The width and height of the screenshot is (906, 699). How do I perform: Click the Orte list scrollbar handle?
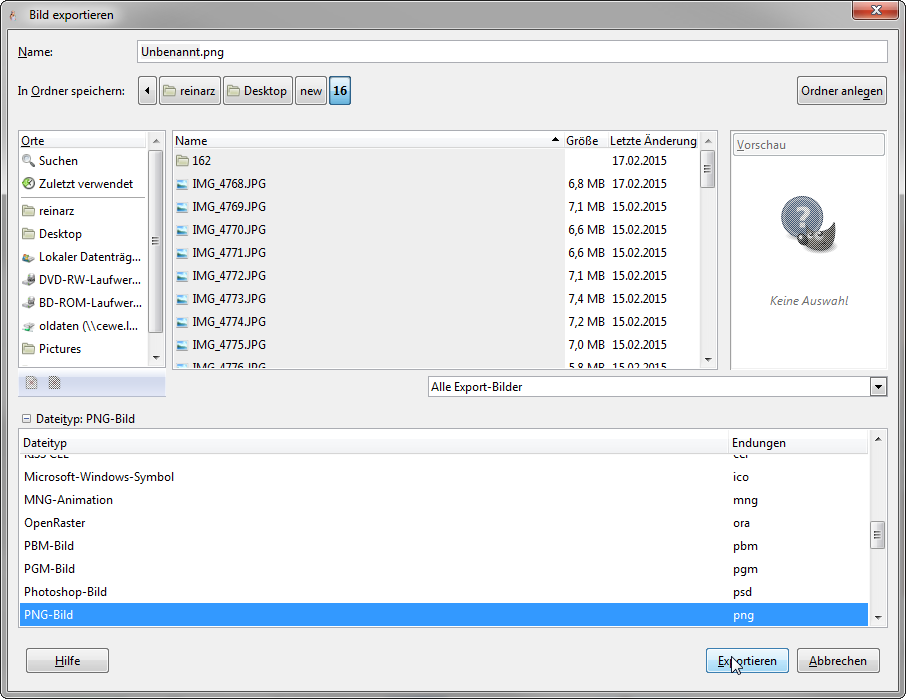(x=155, y=241)
